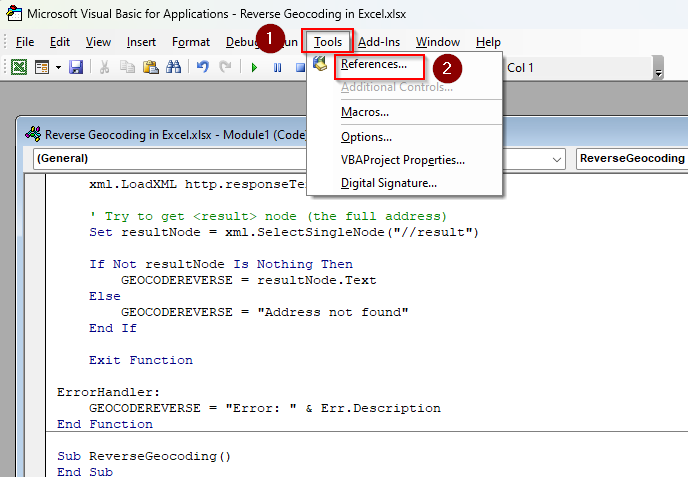This screenshot has width=688, height=477.
Task: Click the Paste clipboard icon
Action: coord(150,67)
